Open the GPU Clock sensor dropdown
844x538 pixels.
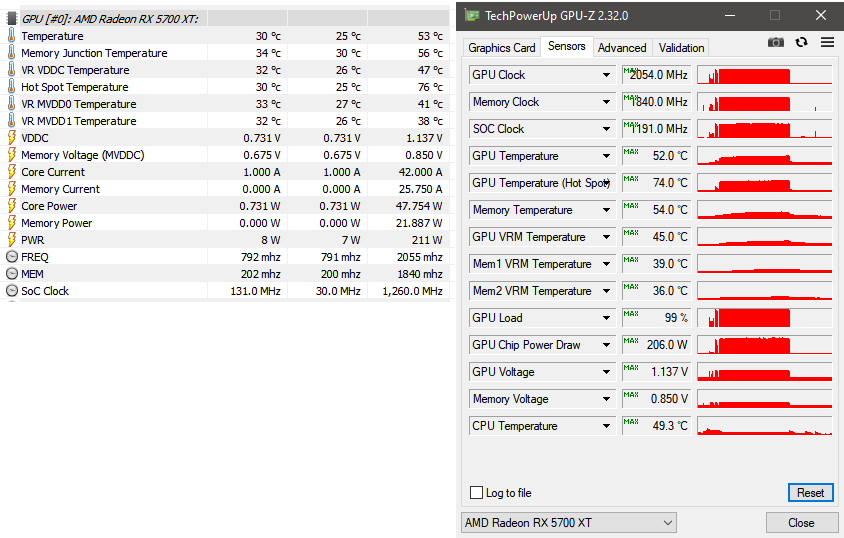[606, 75]
